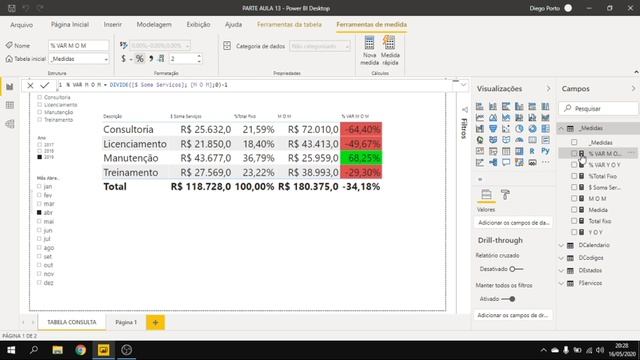Expand the DEstados table

(x=561, y=271)
